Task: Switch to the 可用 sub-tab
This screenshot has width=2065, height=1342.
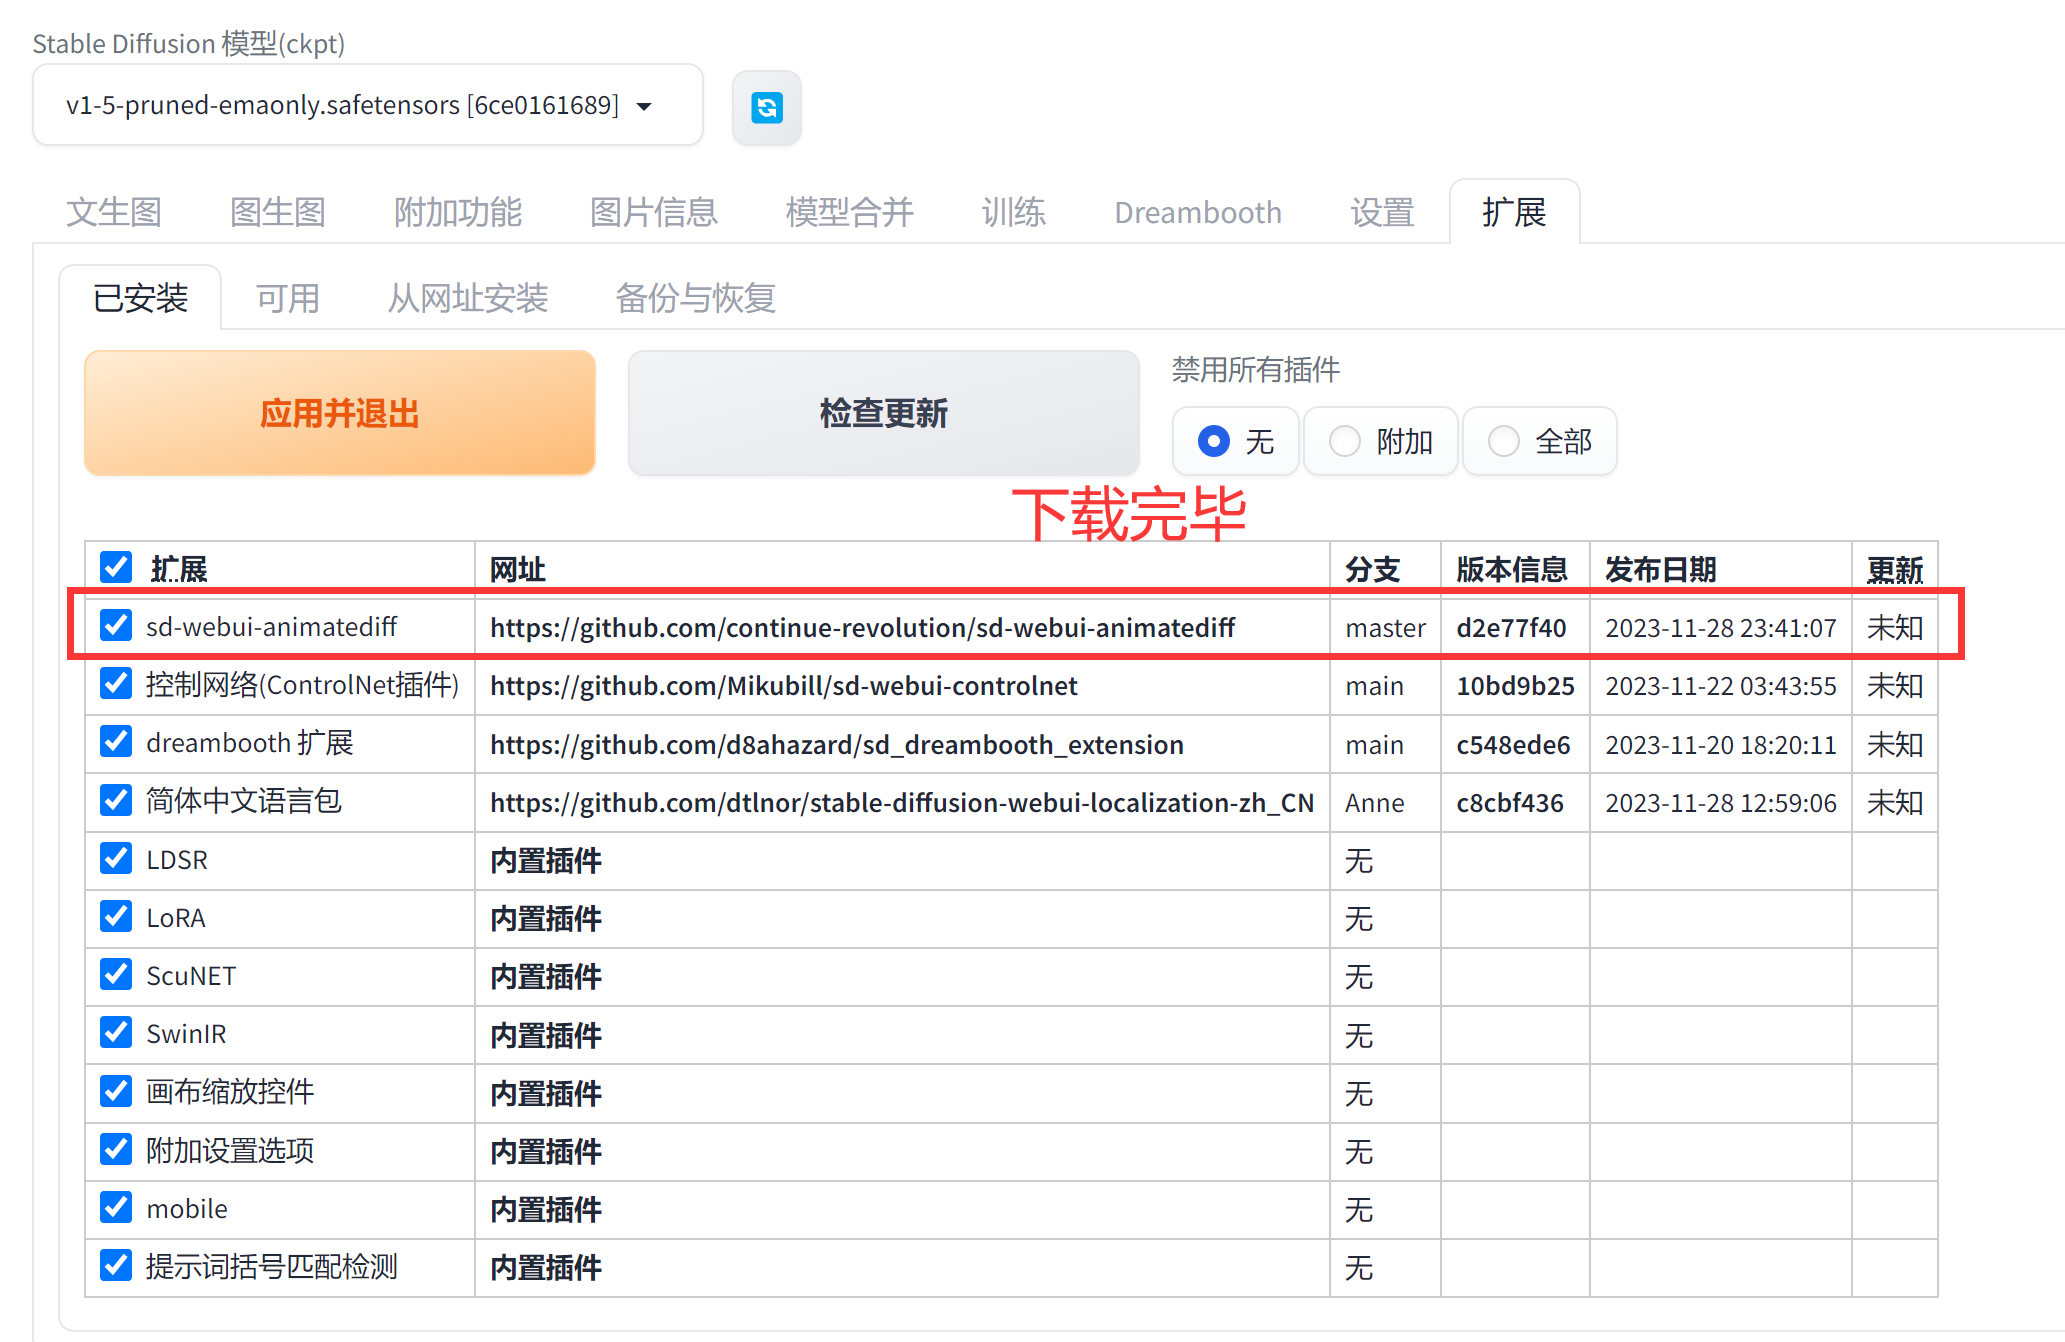Action: point(287,298)
